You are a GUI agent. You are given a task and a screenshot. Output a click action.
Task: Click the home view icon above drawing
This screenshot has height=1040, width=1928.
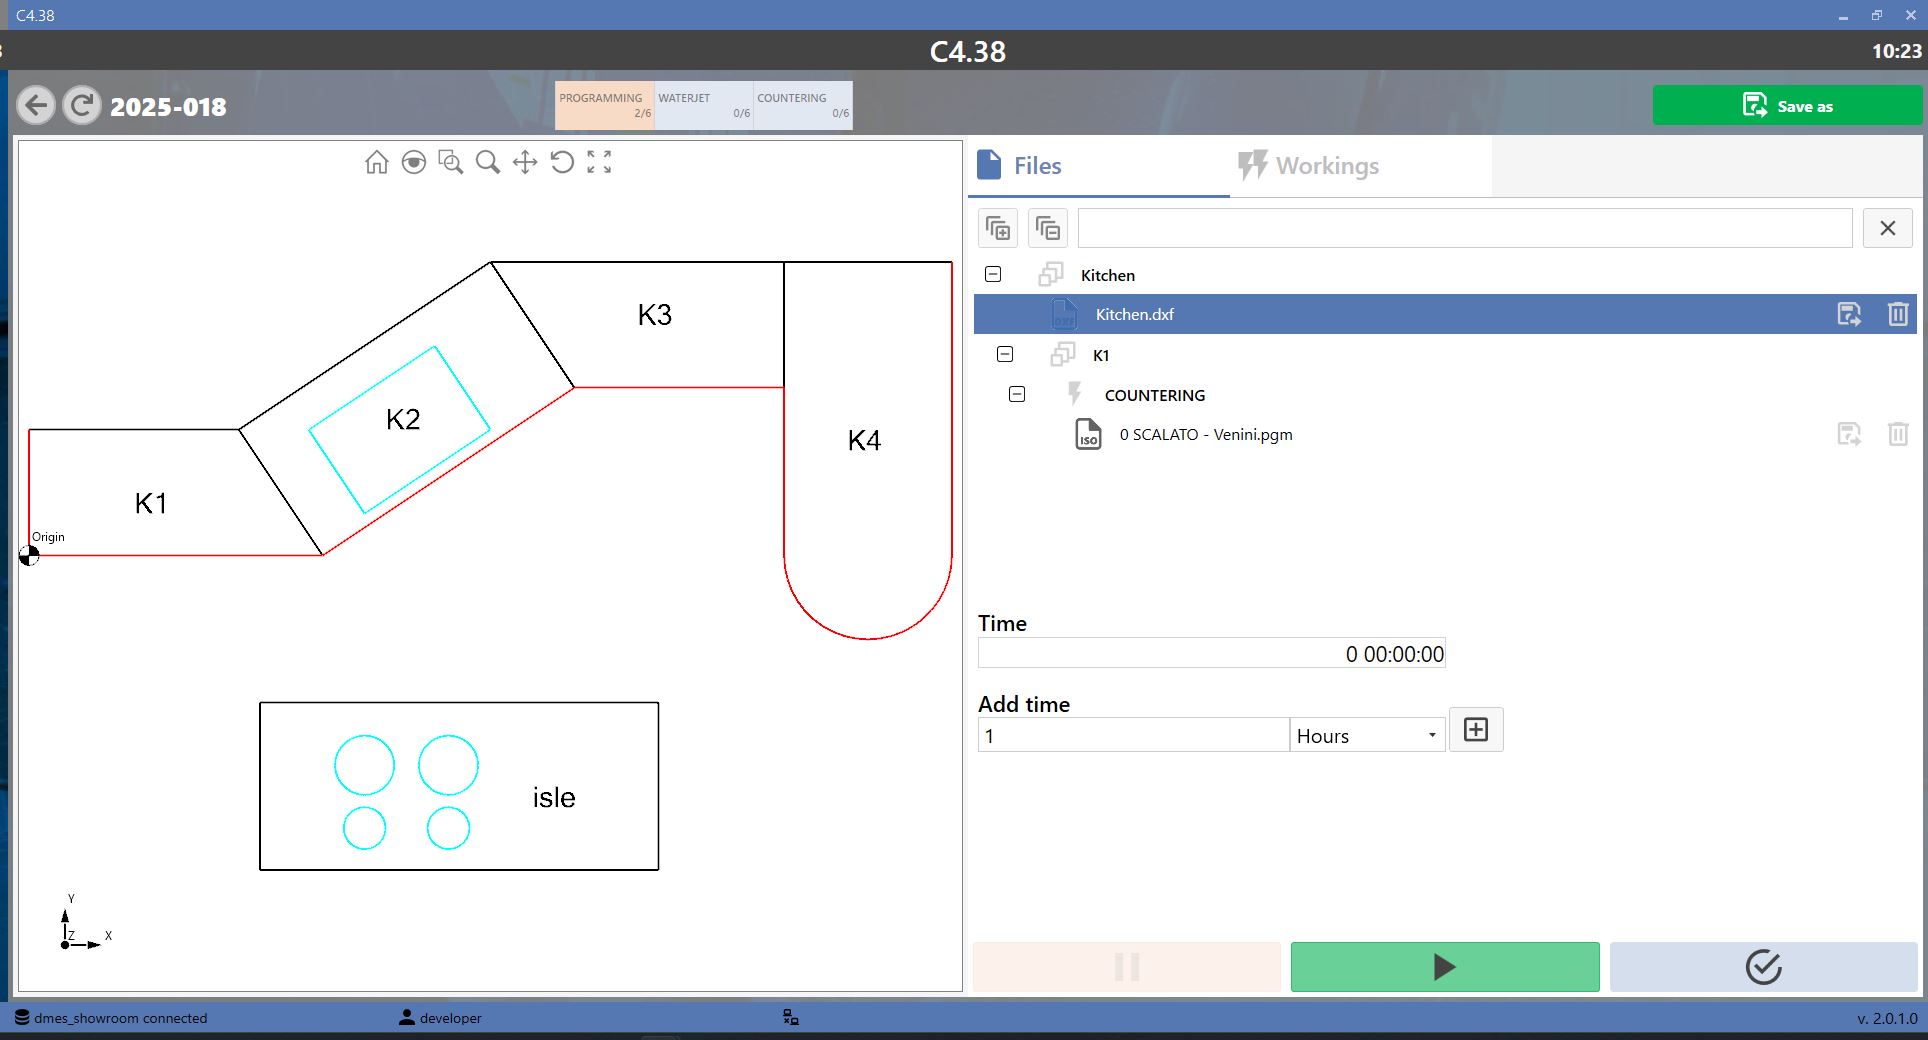[x=376, y=162]
